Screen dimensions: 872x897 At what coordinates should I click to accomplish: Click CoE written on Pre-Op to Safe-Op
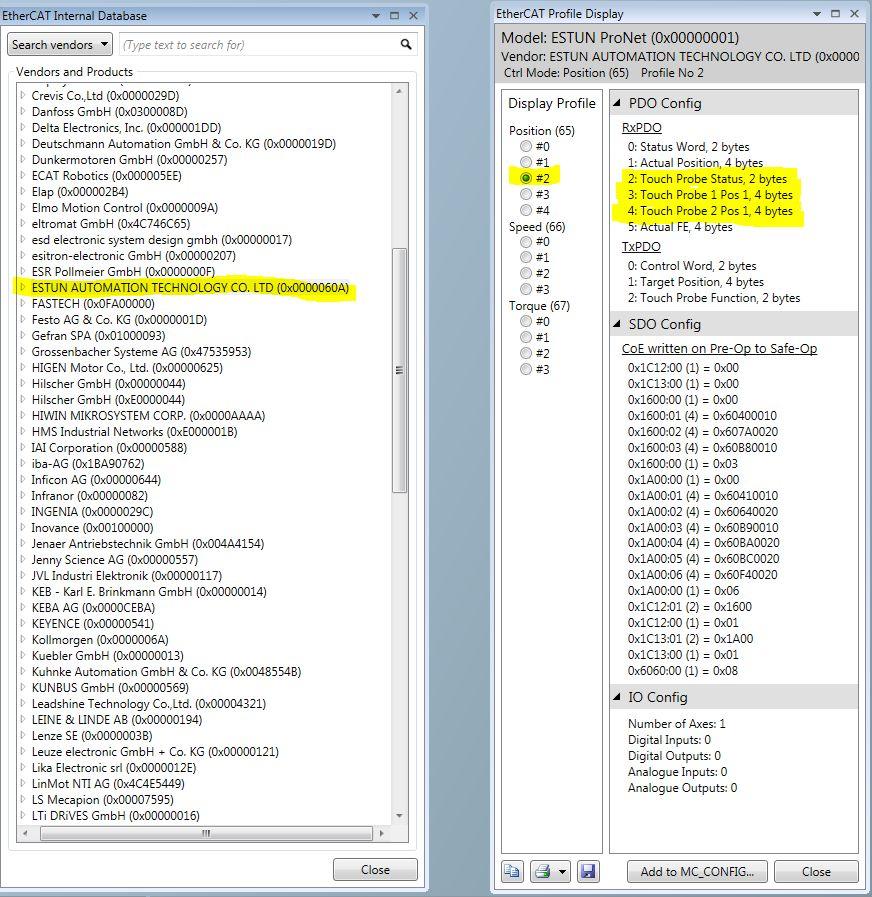(719, 348)
